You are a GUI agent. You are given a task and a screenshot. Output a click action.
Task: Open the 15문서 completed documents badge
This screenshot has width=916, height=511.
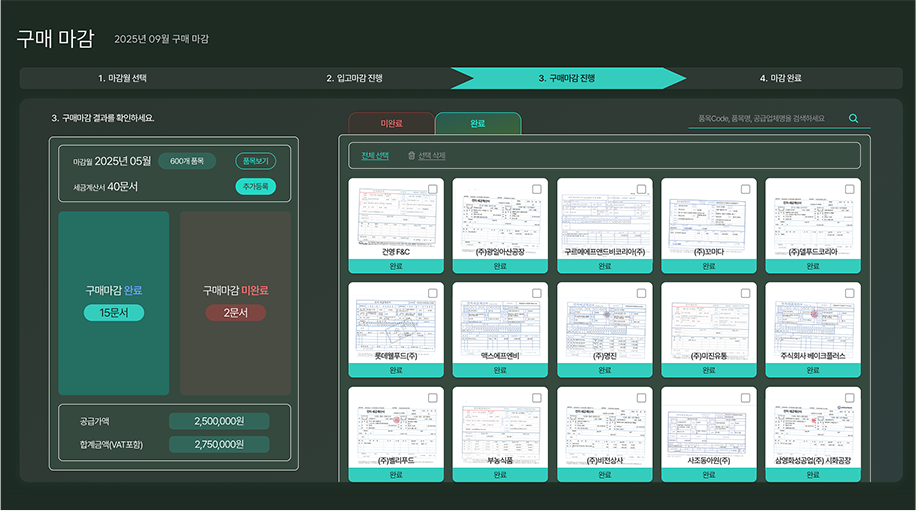click(114, 313)
